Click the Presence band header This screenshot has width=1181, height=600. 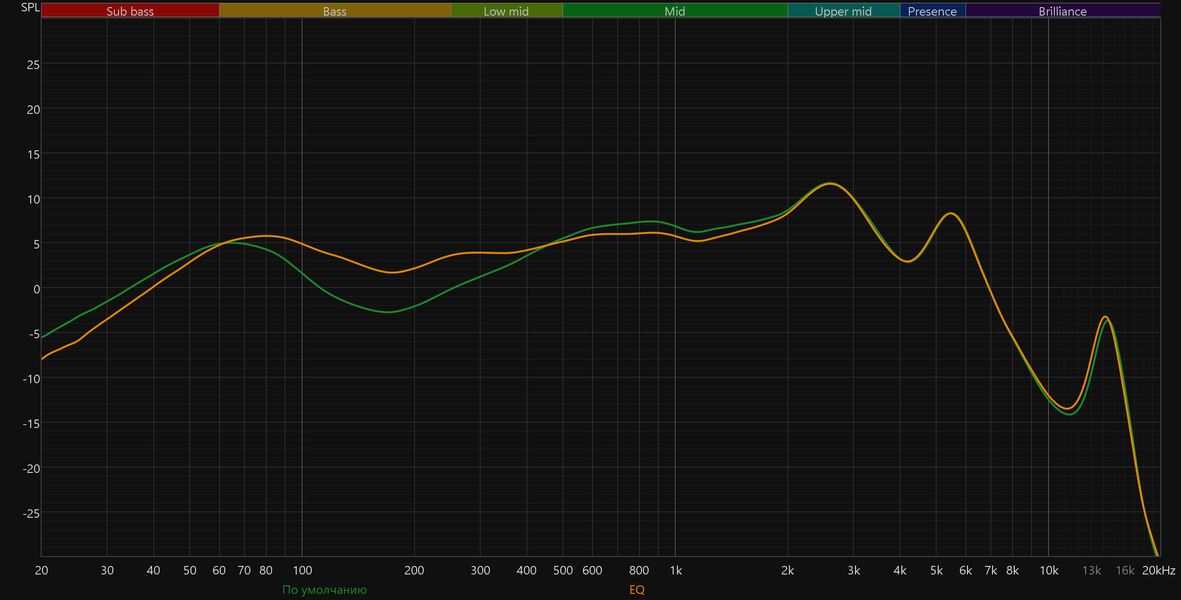click(932, 11)
